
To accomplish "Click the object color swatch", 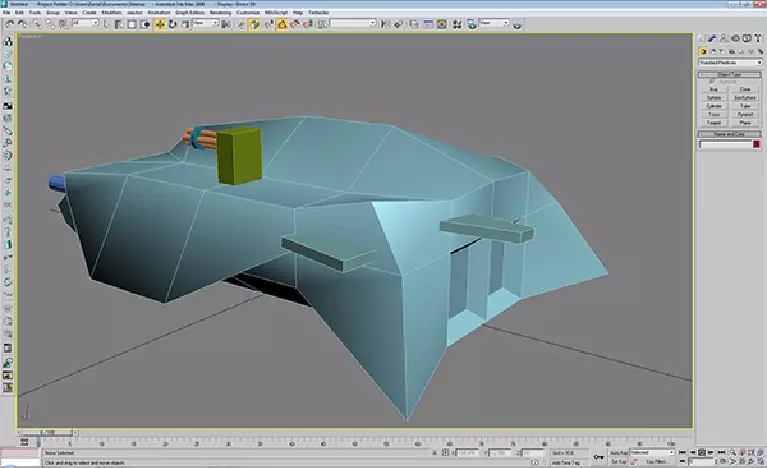I will (x=756, y=144).
